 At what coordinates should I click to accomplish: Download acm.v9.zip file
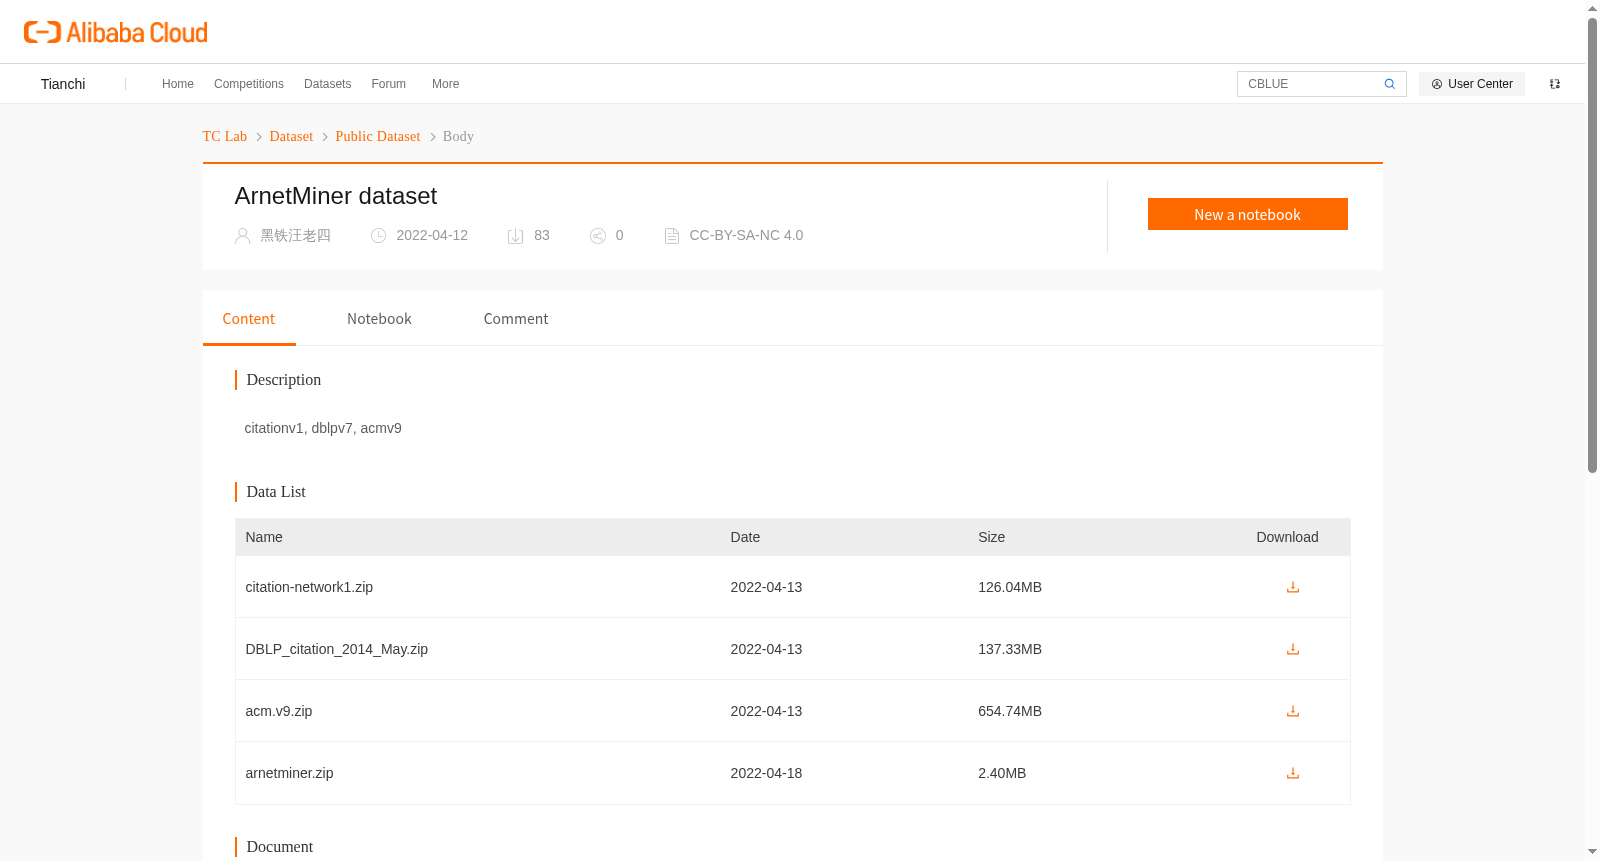click(x=1293, y=711)
